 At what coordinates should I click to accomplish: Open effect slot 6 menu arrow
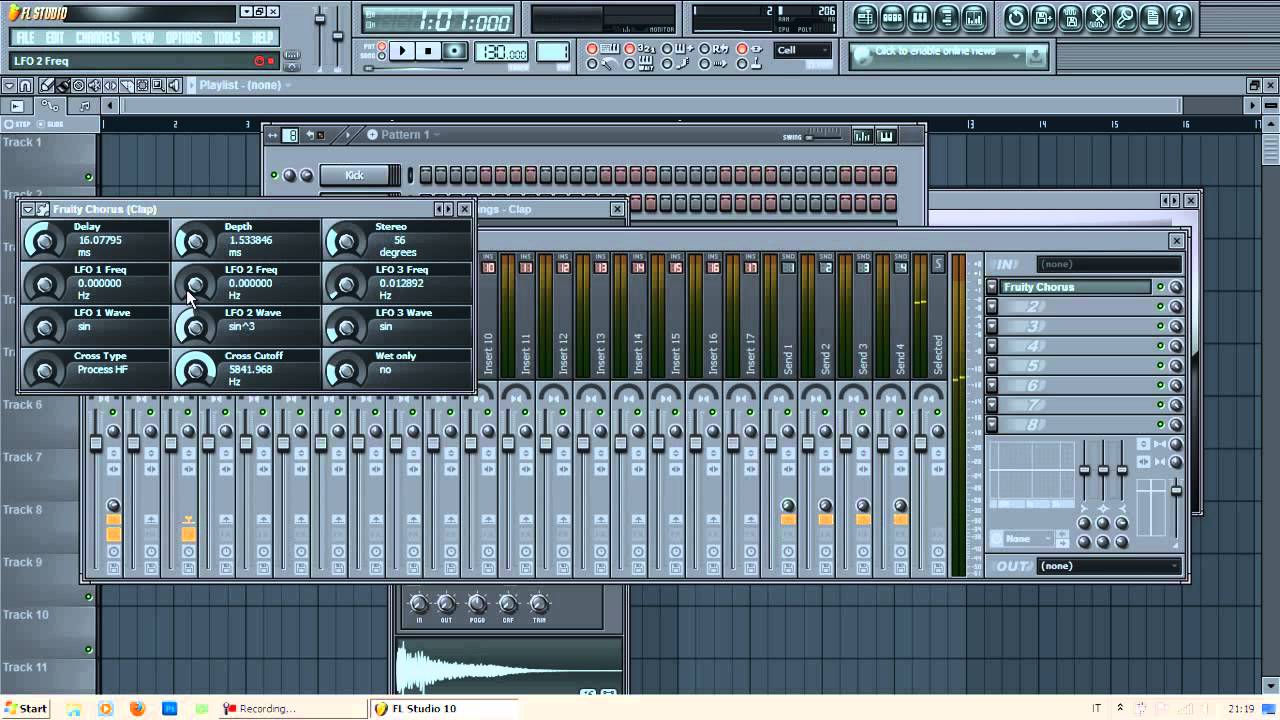(x=992, y=386)
